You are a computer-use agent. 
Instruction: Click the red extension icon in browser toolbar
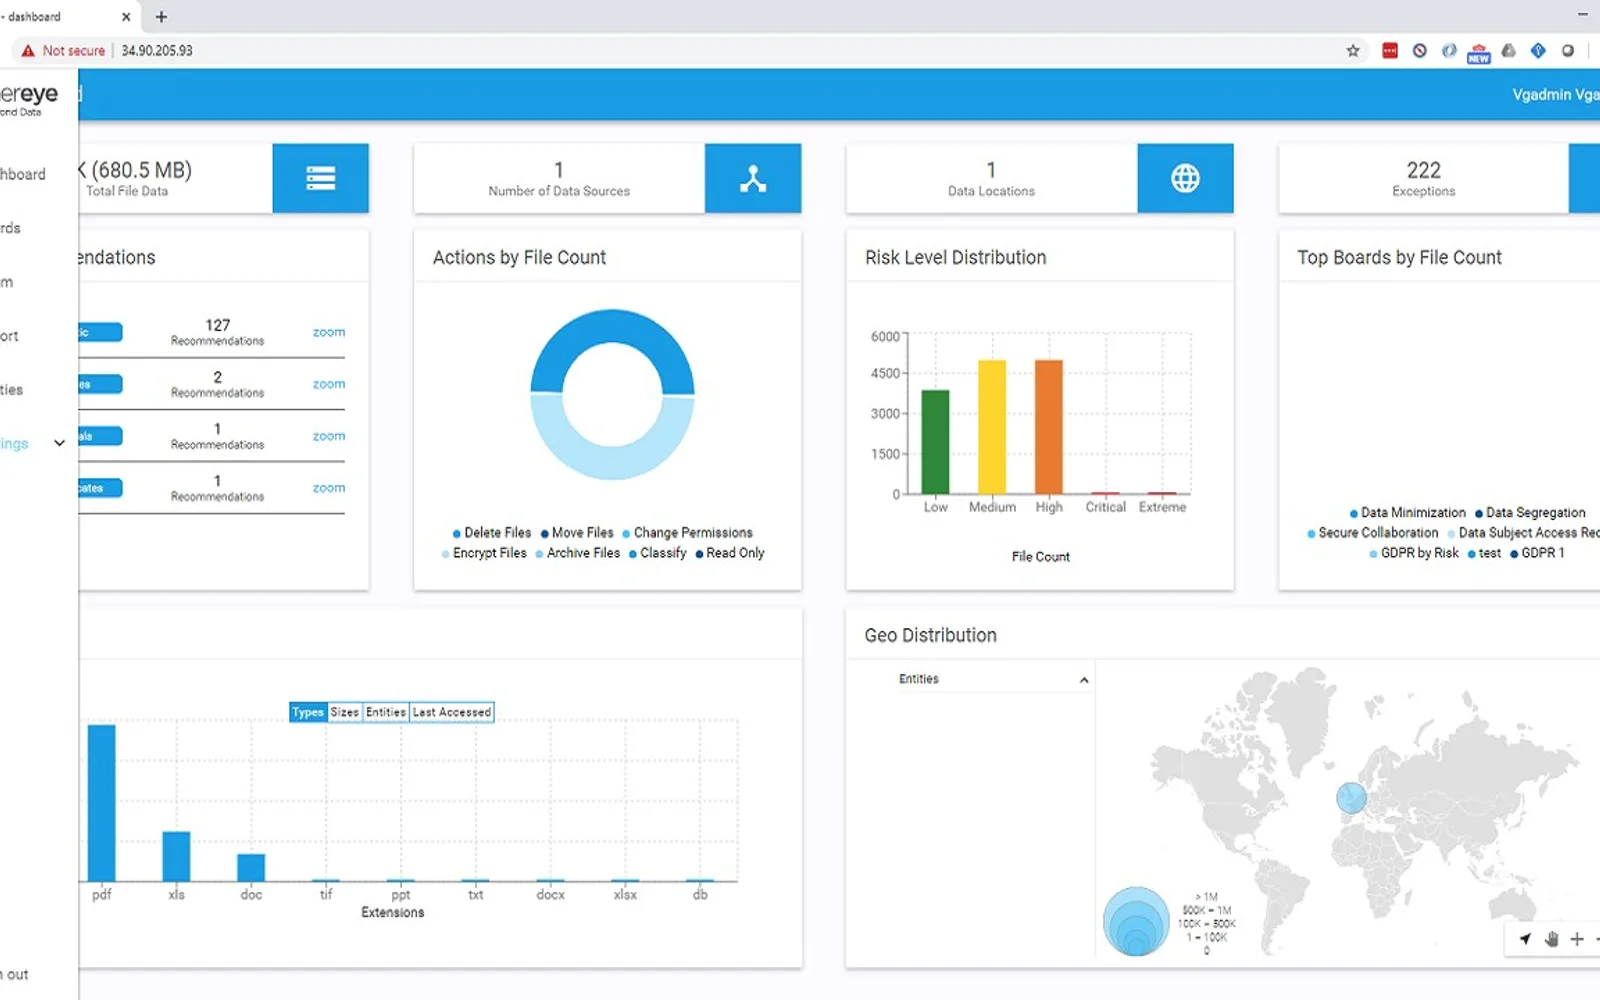1390,50
